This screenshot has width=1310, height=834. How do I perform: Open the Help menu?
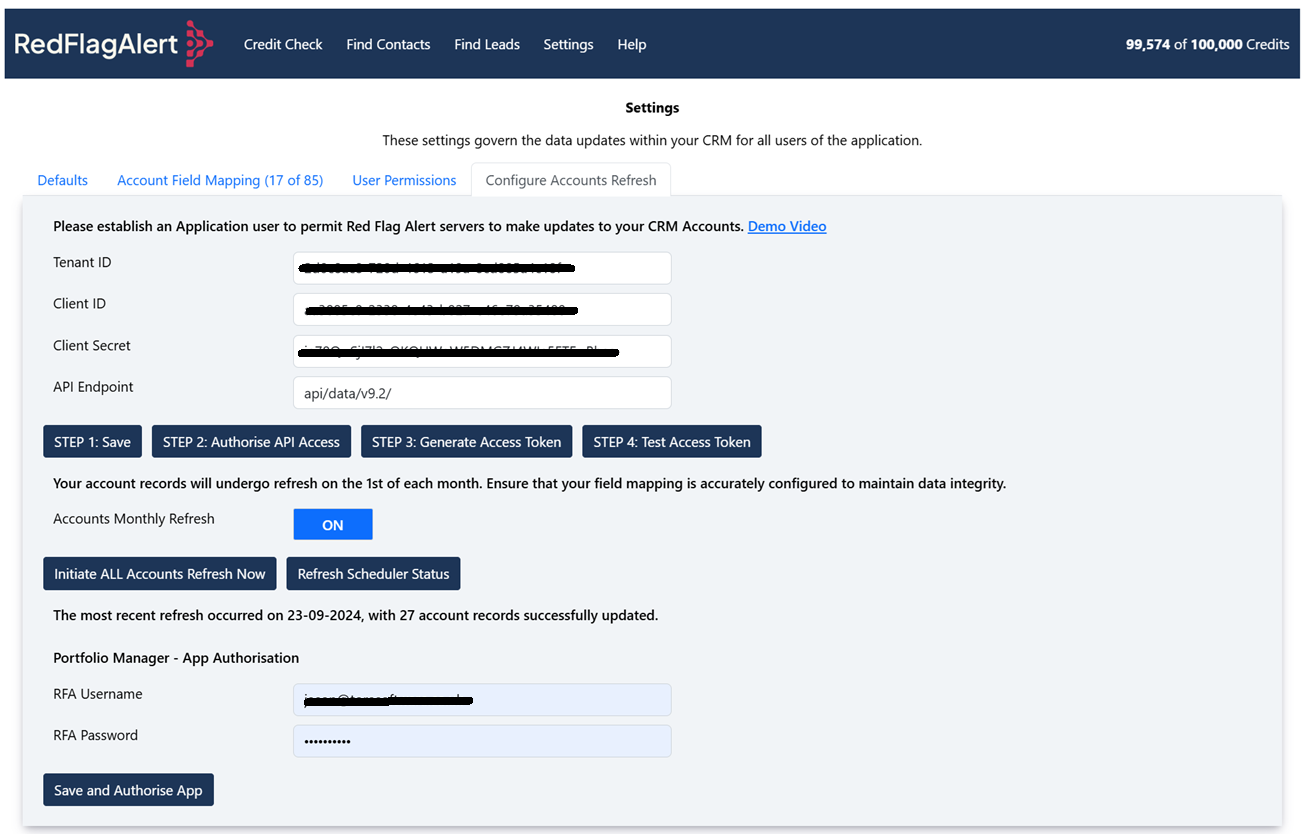point(632,44)
